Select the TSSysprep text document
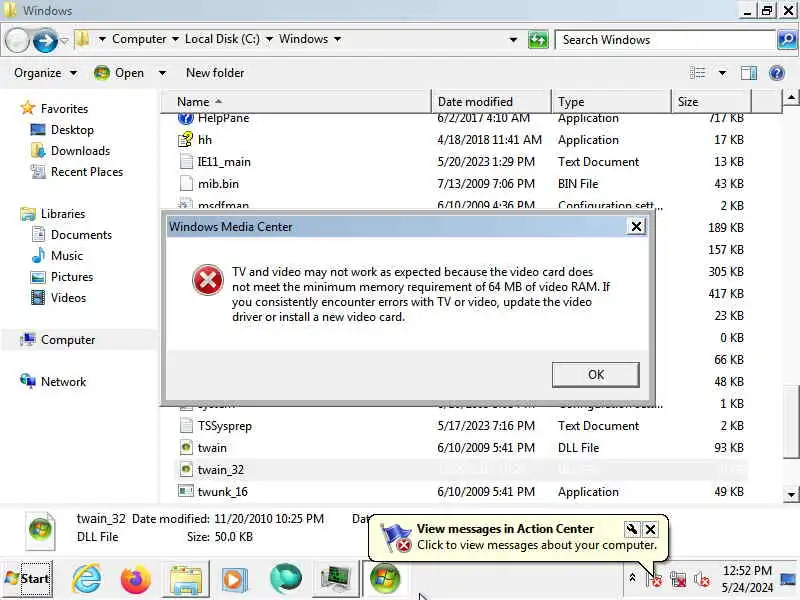 [462, 426]
